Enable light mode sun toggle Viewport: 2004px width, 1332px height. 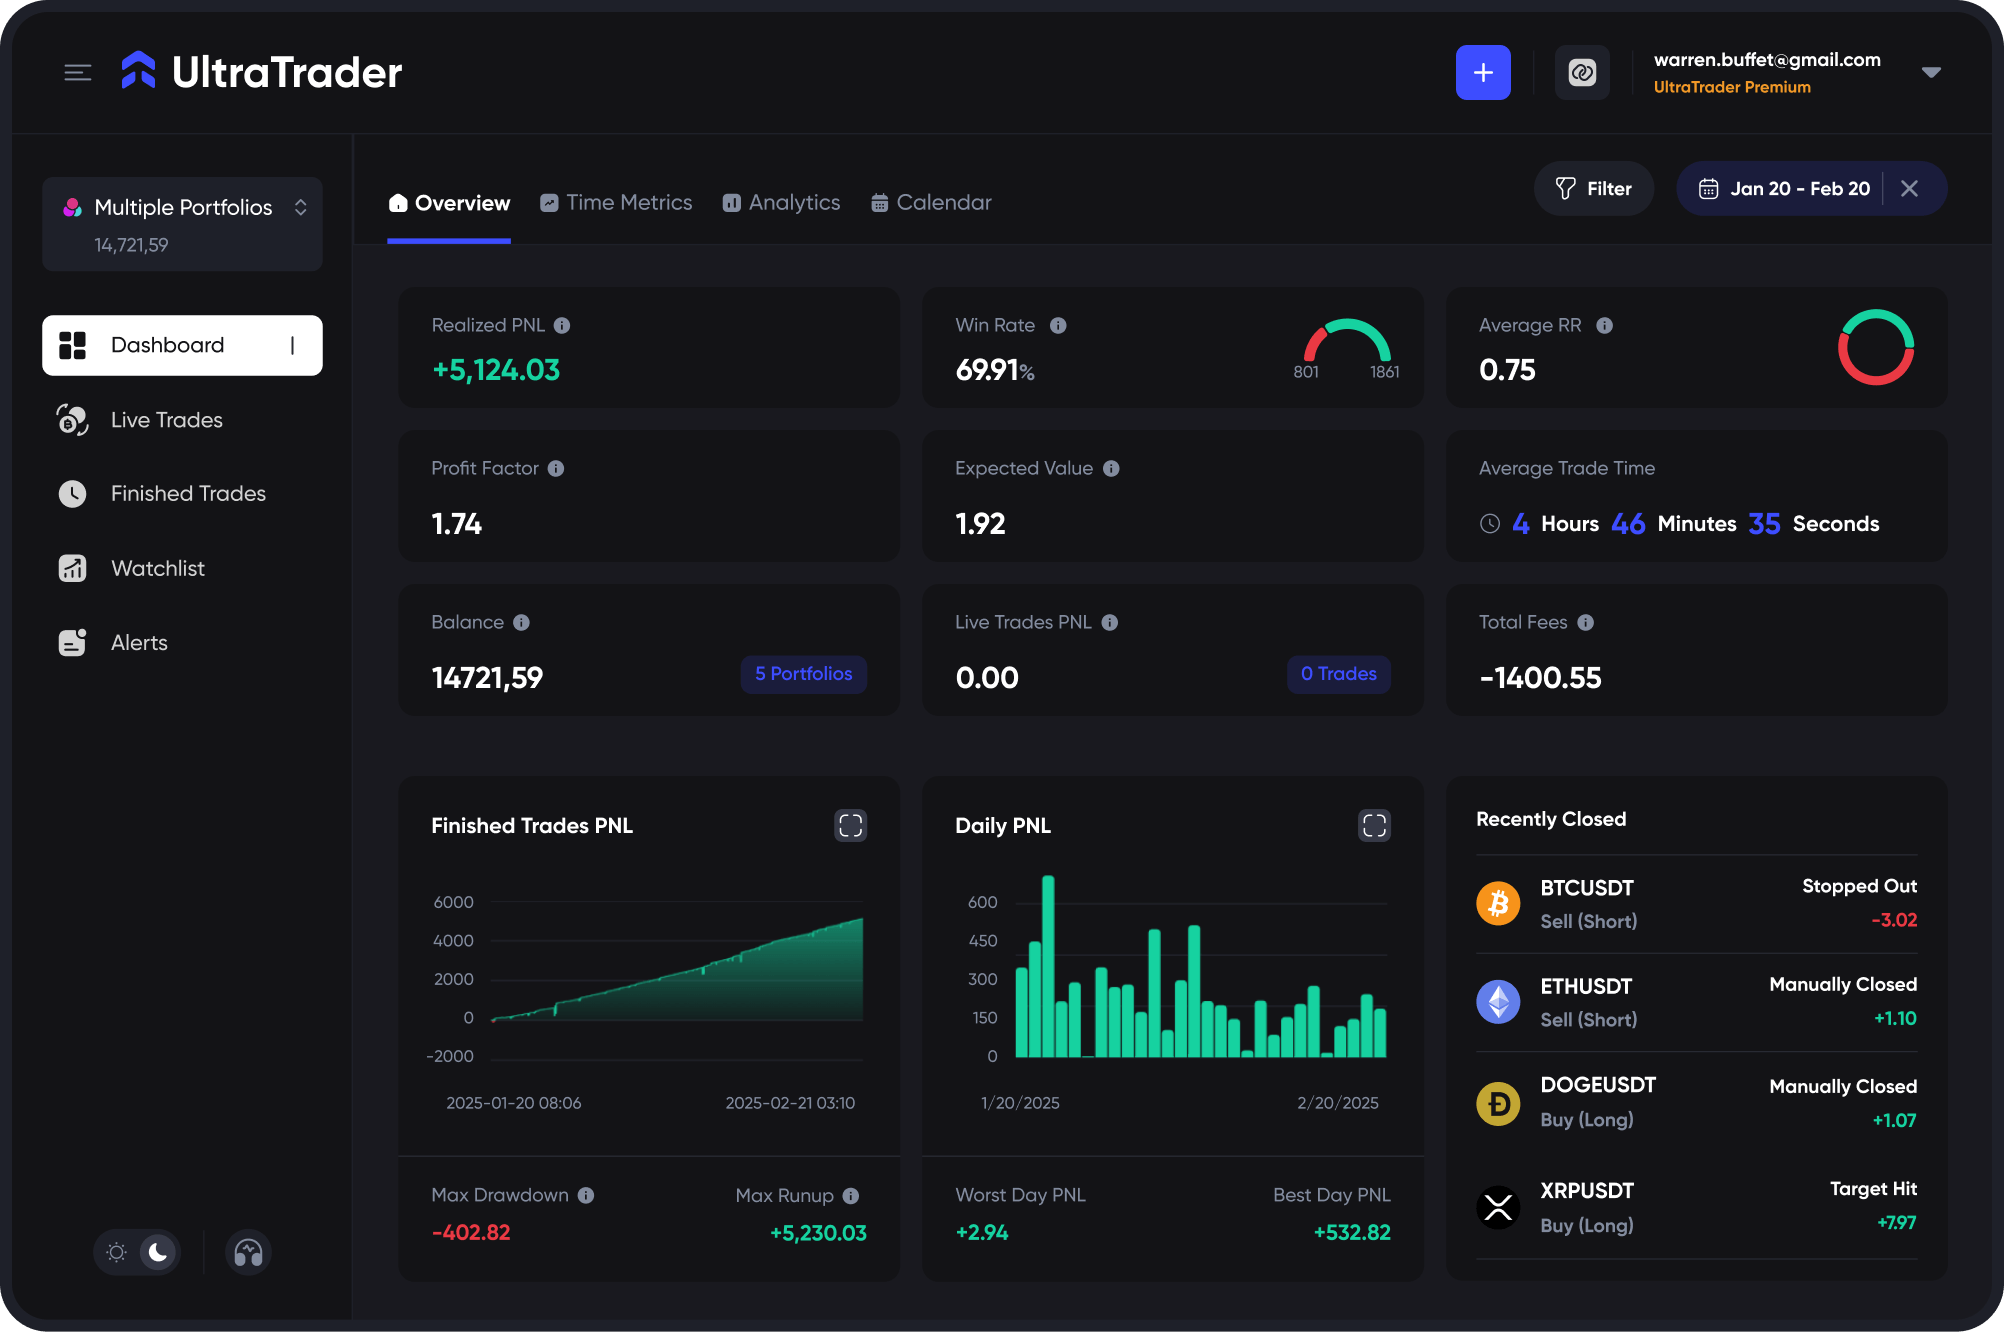click(x=116, y=1252)
